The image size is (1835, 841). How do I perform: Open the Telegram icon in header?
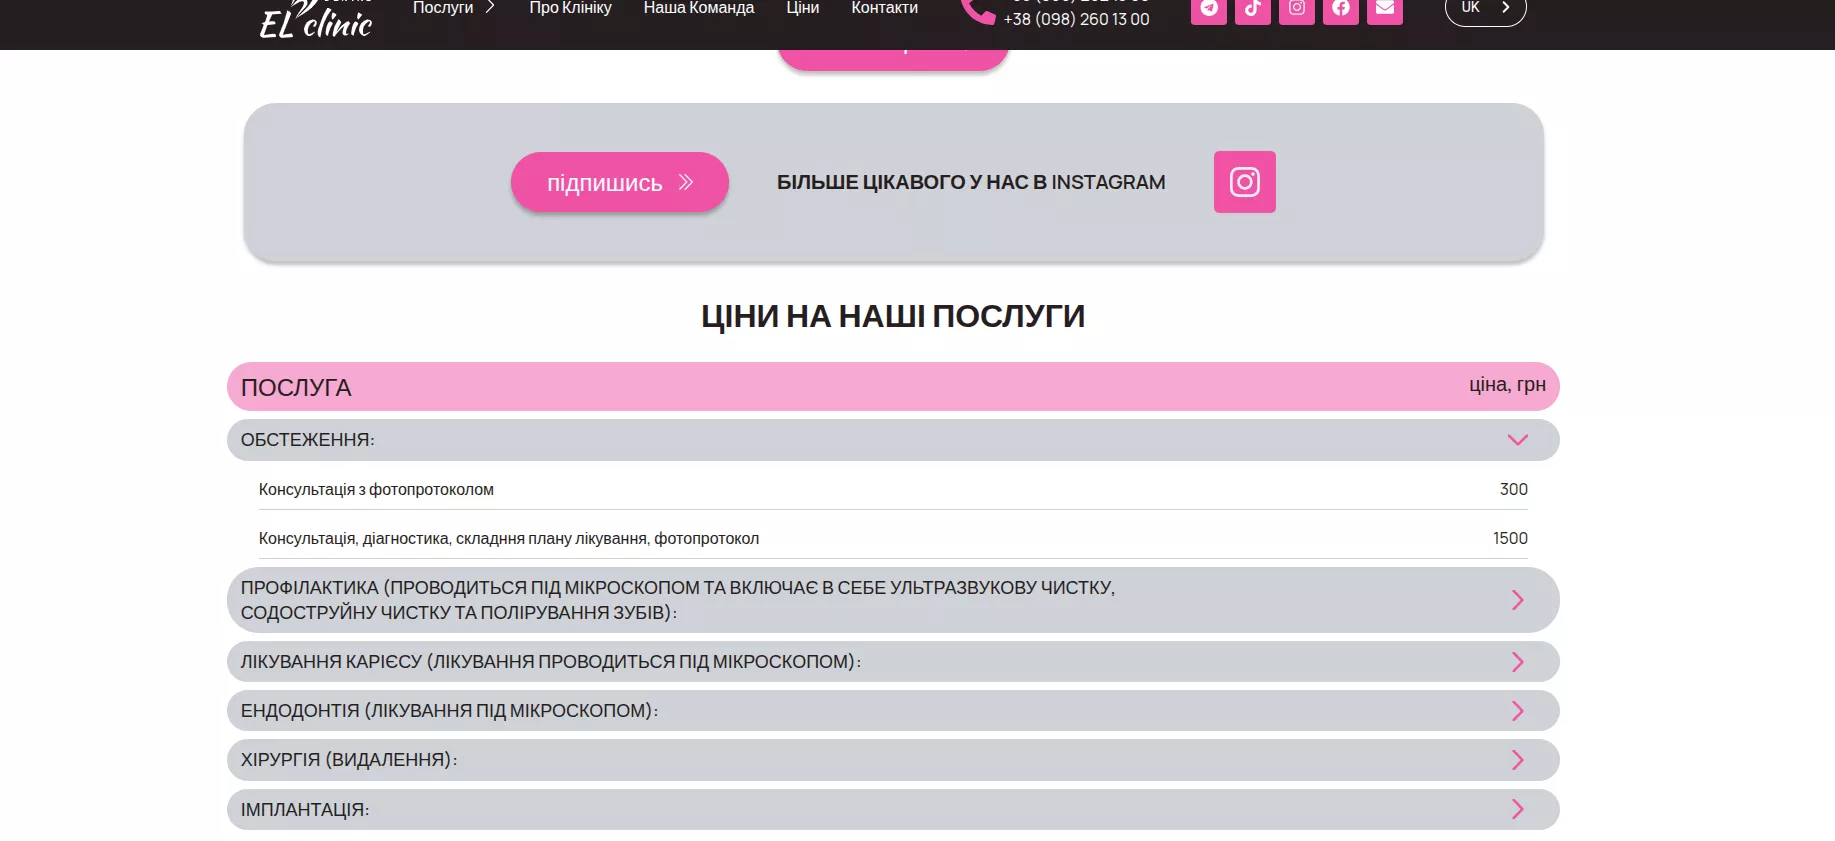click(1208, 9)
